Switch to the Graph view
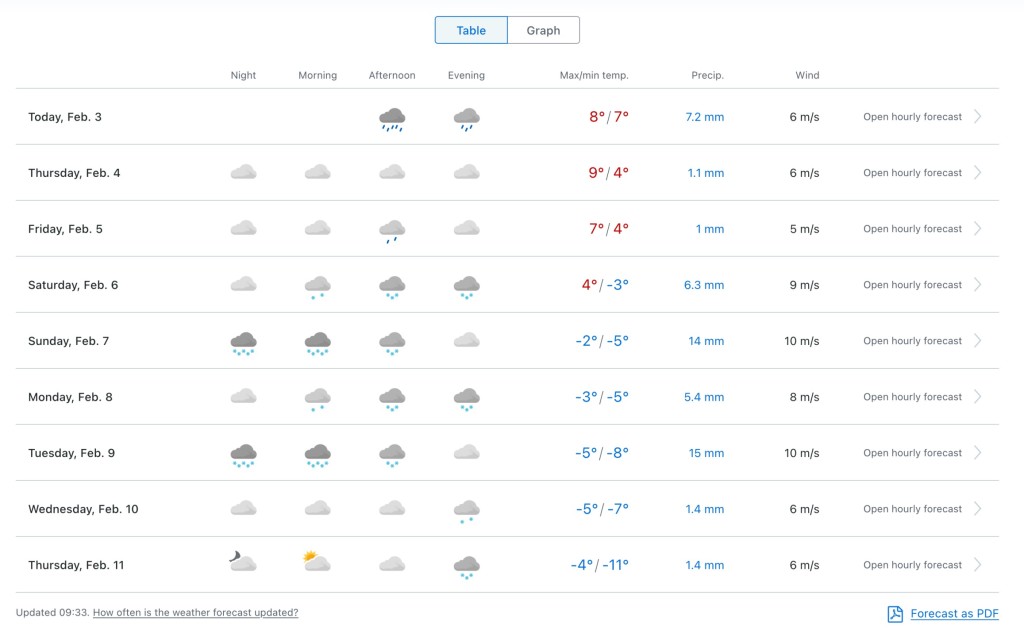 coord(543,30)
